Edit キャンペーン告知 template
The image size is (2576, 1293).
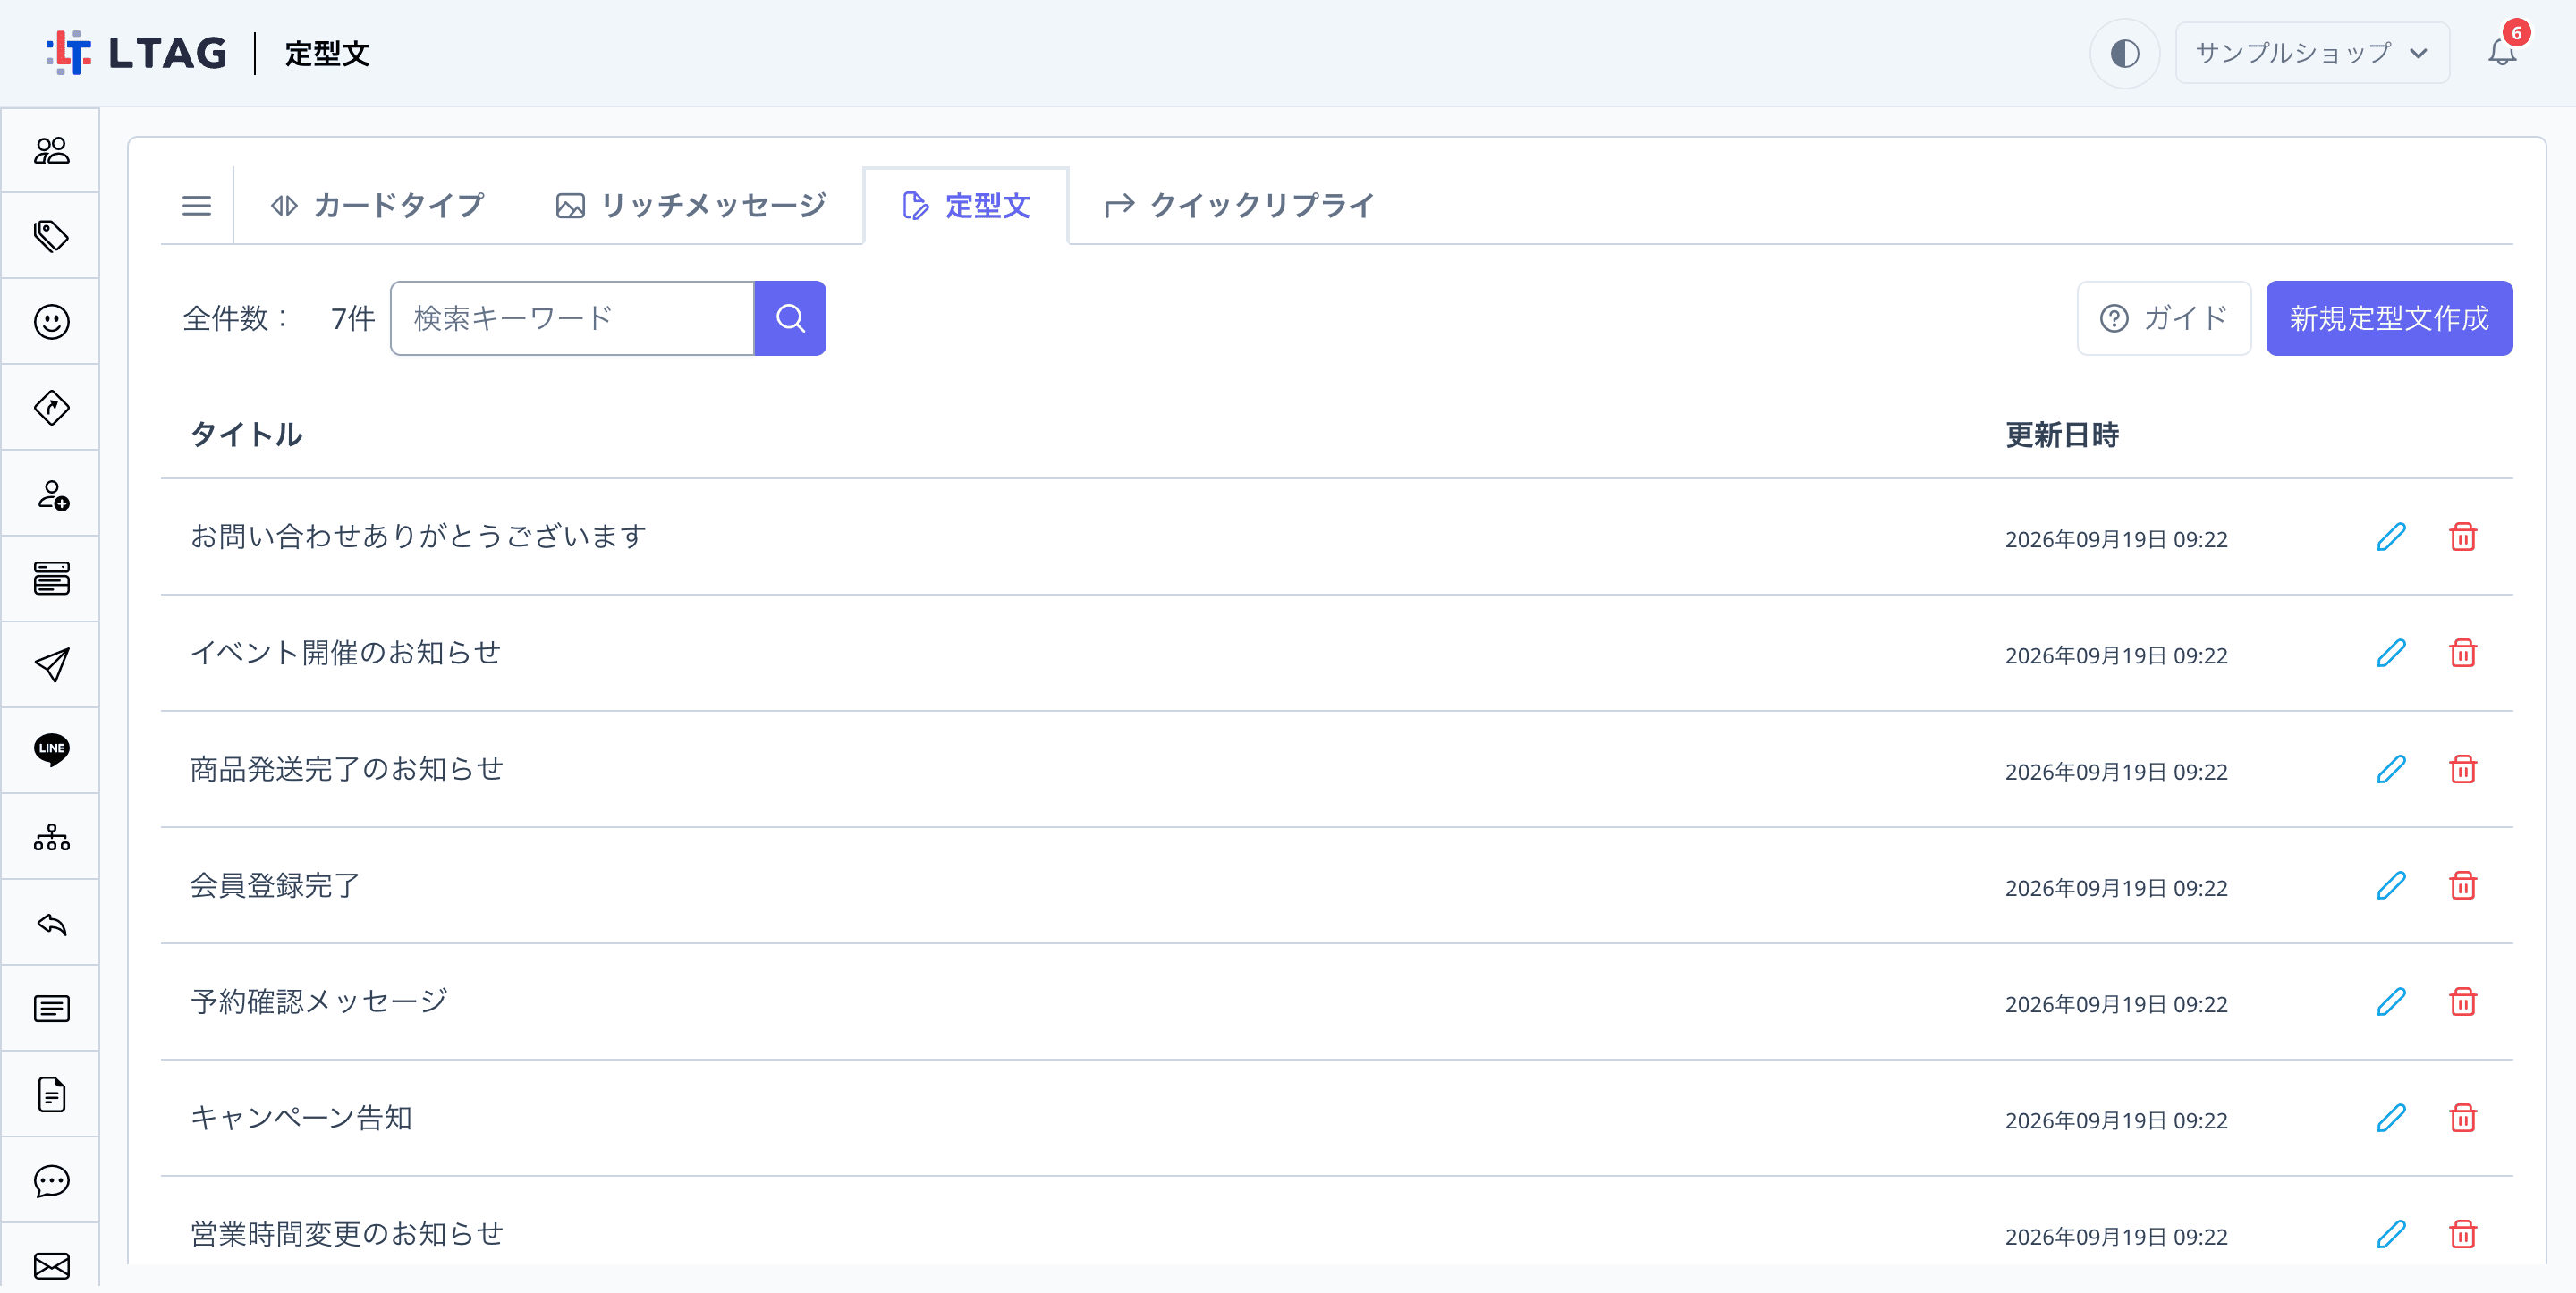[2391, 1117]
